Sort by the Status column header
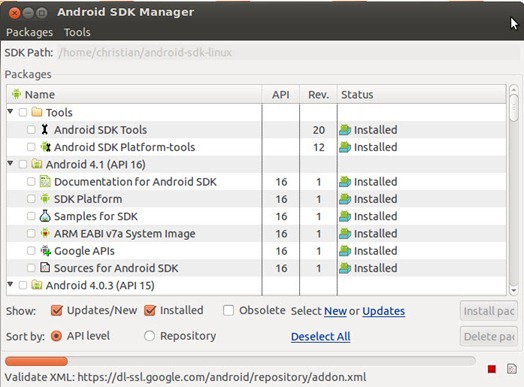Viewport: 524px width, 387px height. pyautogui.click(x=422, y=94)
